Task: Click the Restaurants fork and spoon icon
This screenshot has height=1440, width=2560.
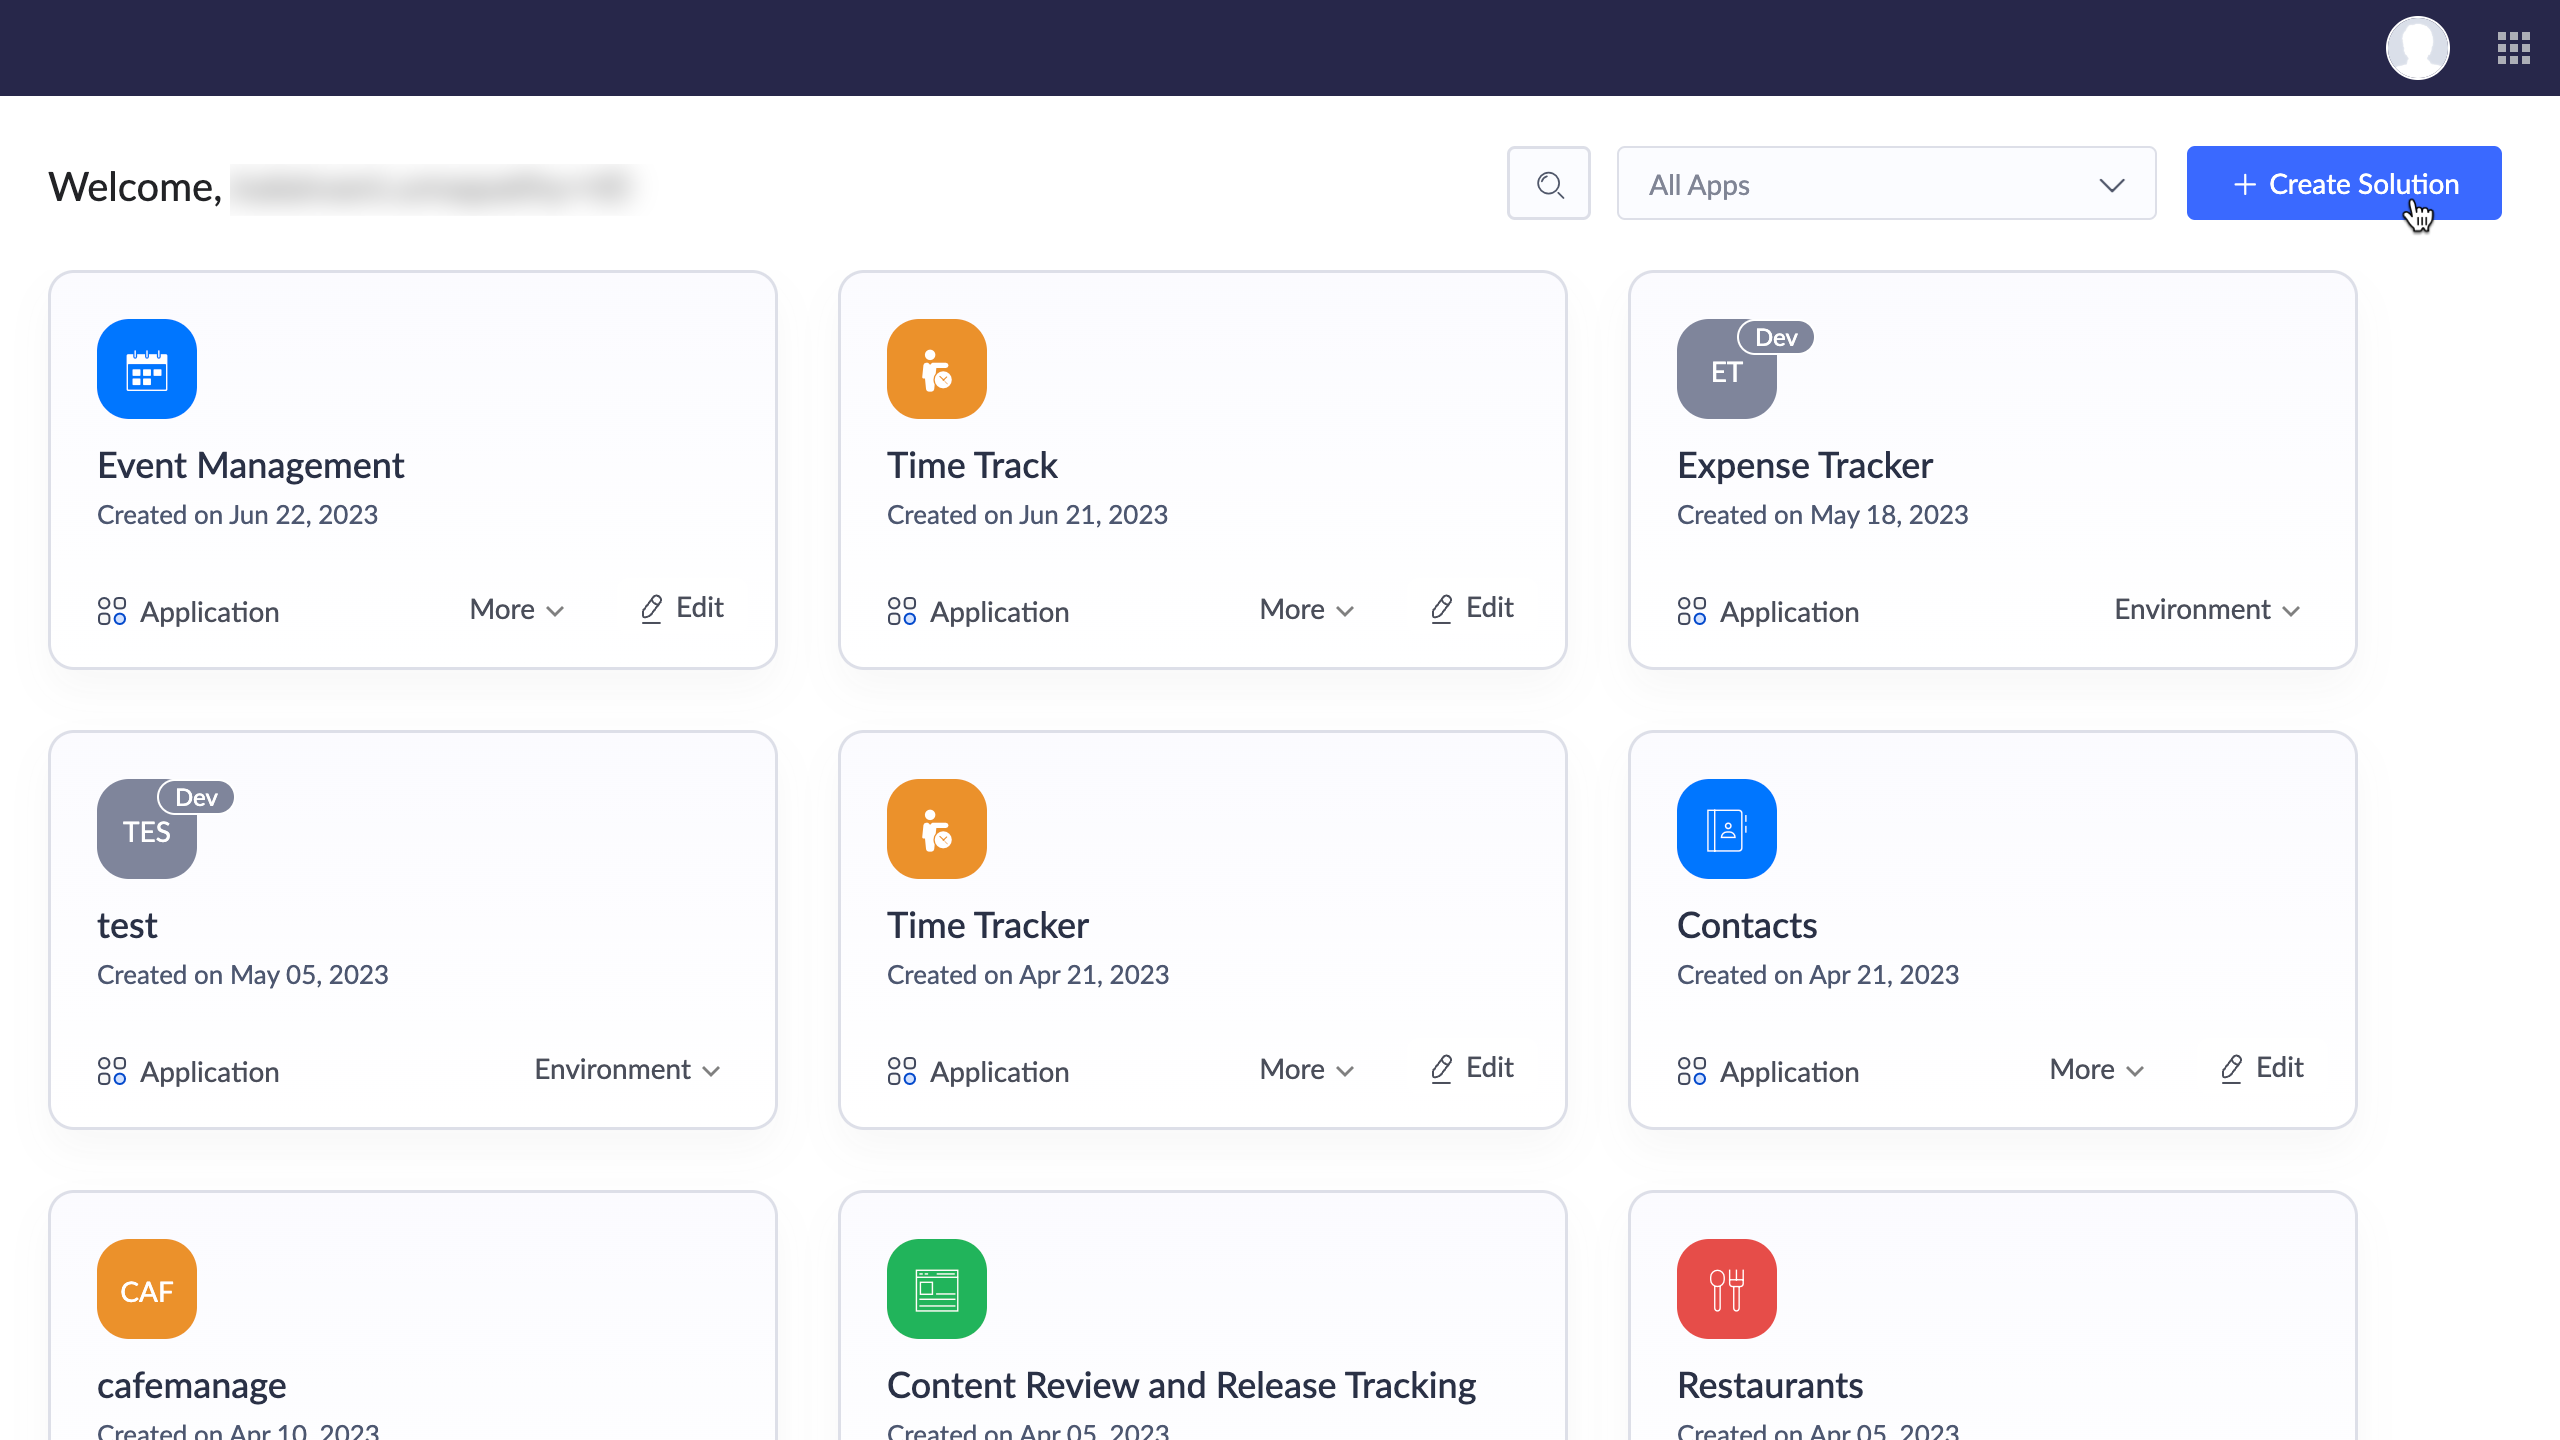Action: (1726, 1289)
